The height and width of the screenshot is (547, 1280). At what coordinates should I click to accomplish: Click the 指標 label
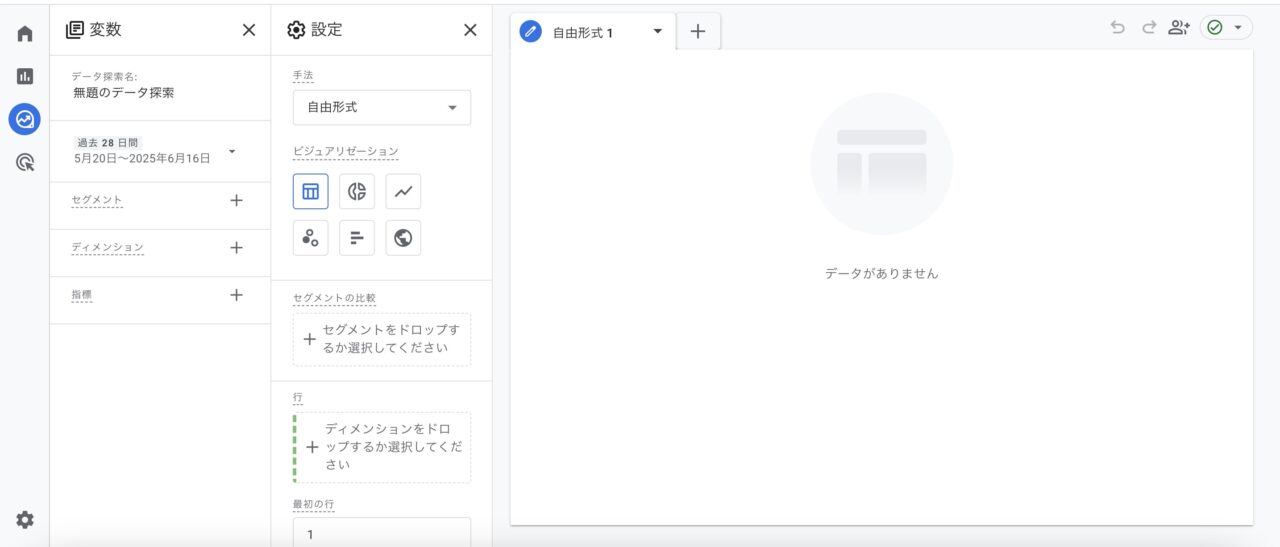pos(82,295)
